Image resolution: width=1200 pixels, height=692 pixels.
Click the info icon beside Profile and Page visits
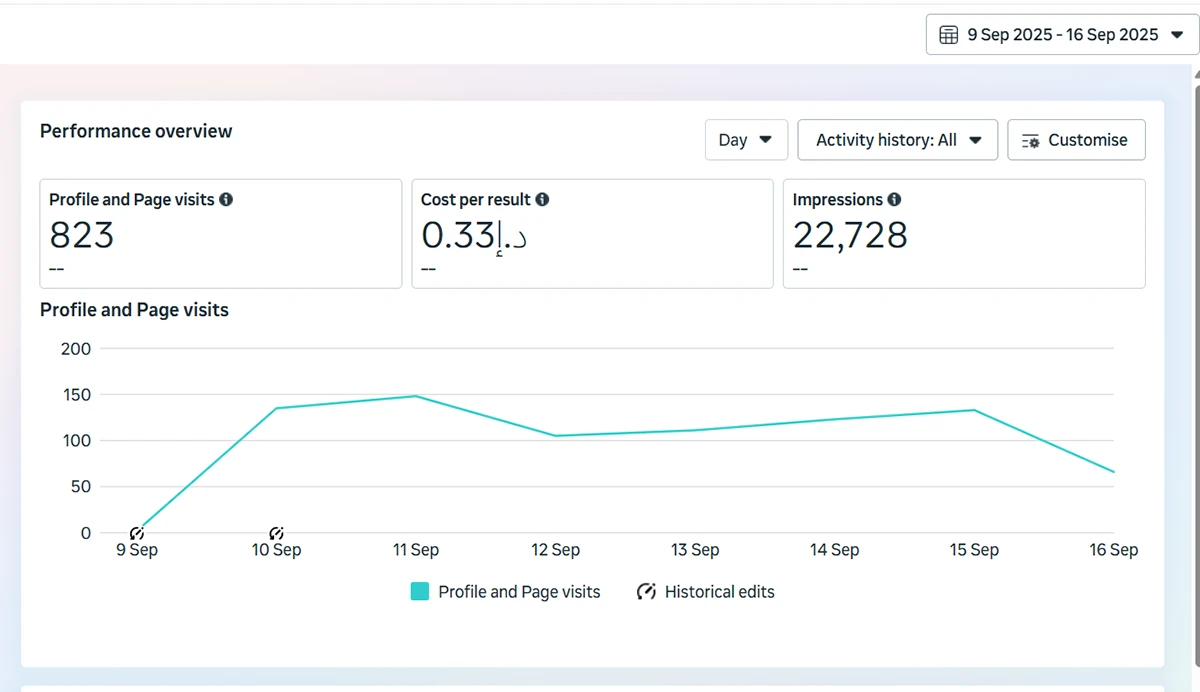pos(226,200)
